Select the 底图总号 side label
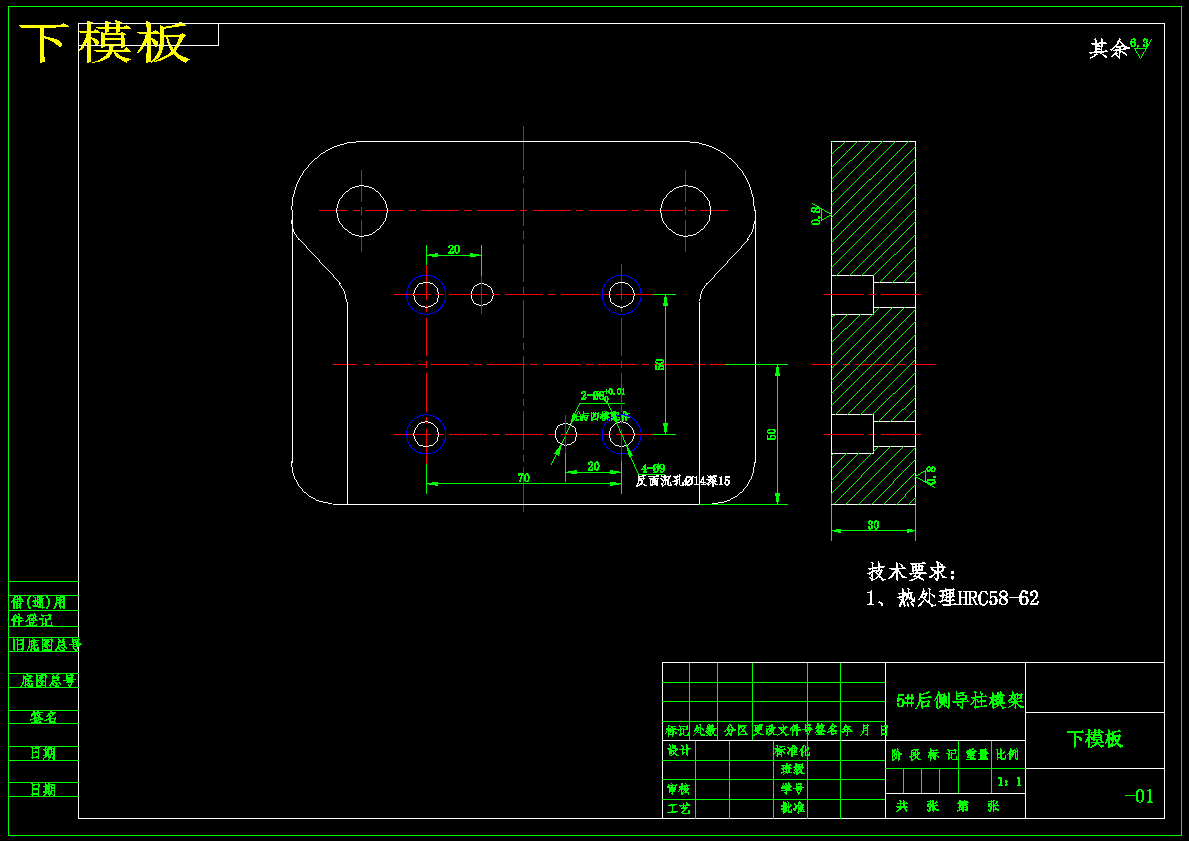Image resolution: width=1189 pixels, height=841 pixels. pos(48,681)
